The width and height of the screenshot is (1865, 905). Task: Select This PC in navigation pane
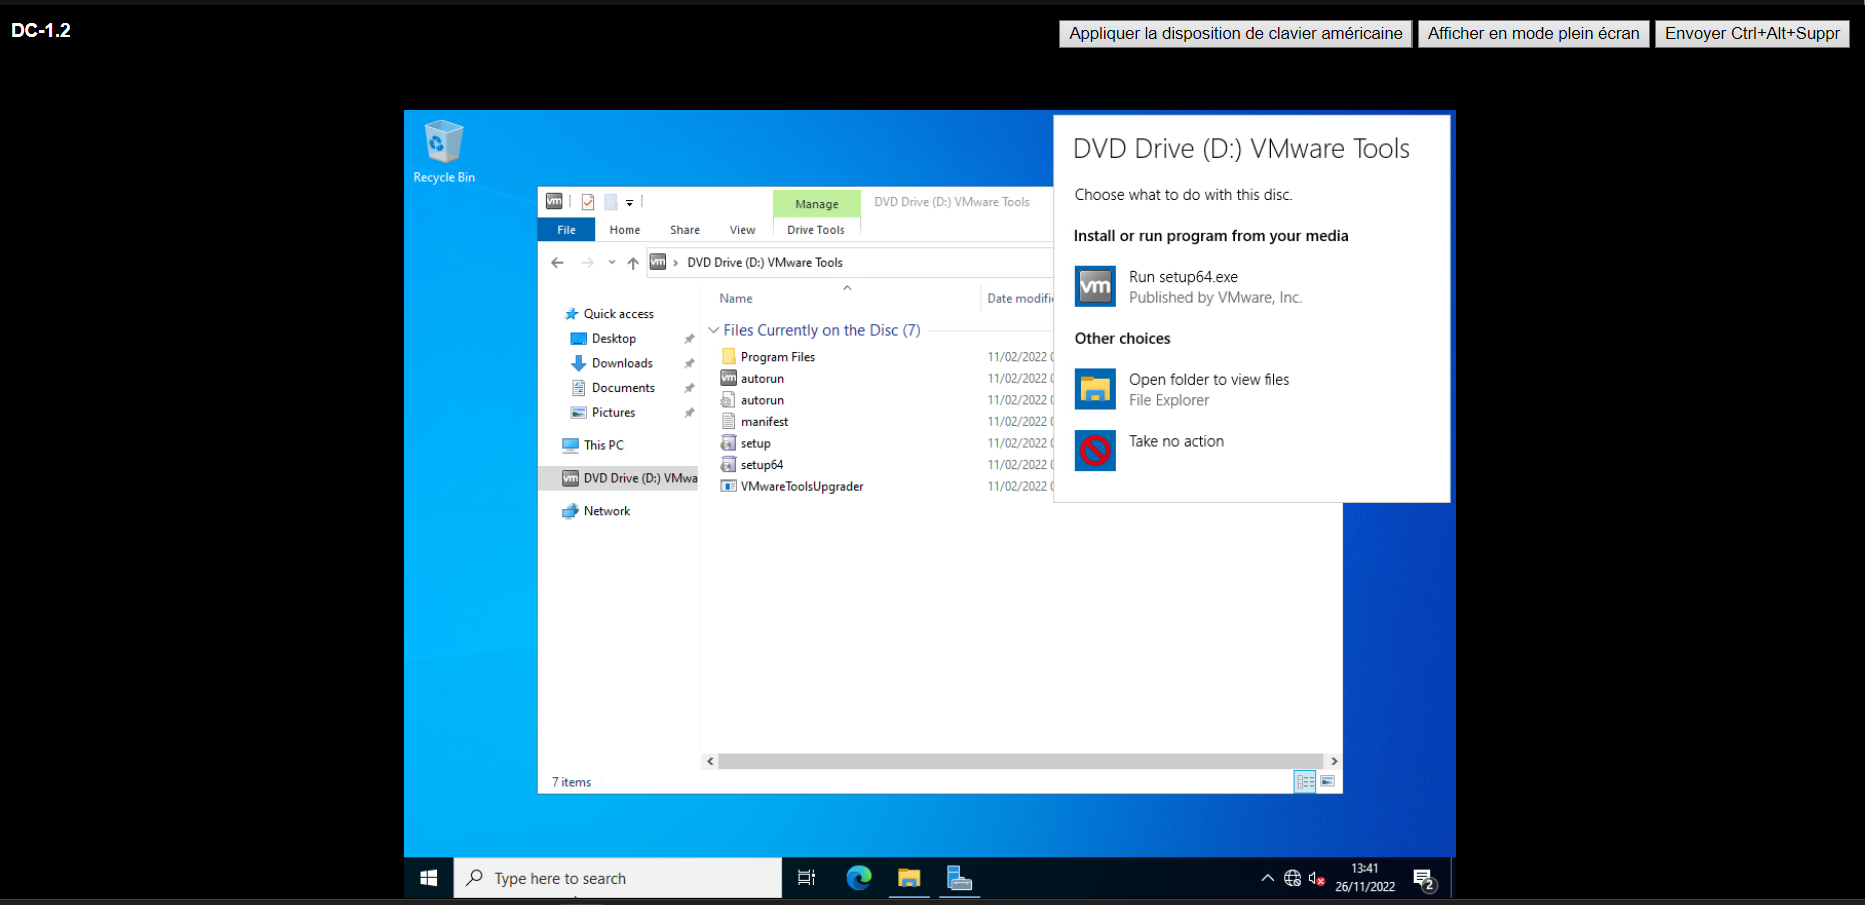click(603, 445)
